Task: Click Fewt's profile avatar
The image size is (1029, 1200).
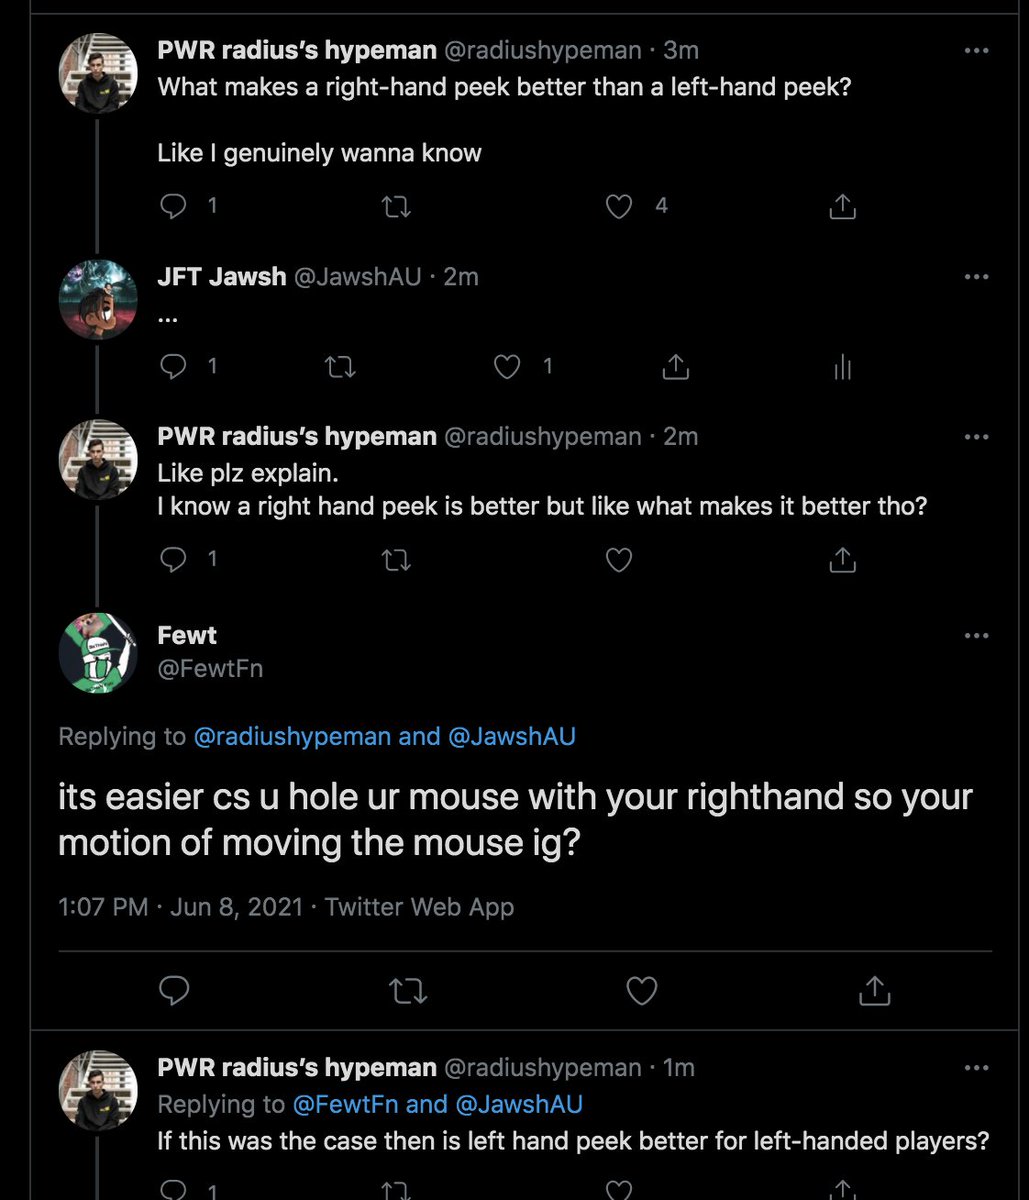Action: pyautogui.click(x=97, y=652)
